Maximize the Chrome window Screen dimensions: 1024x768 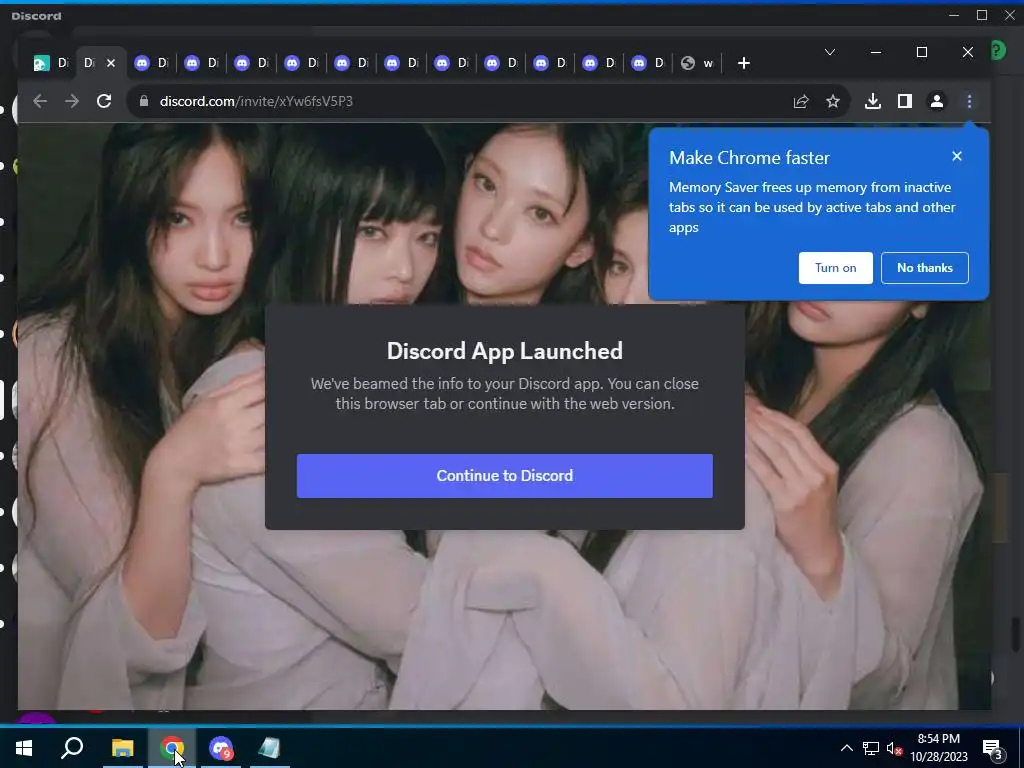point(921,52)
